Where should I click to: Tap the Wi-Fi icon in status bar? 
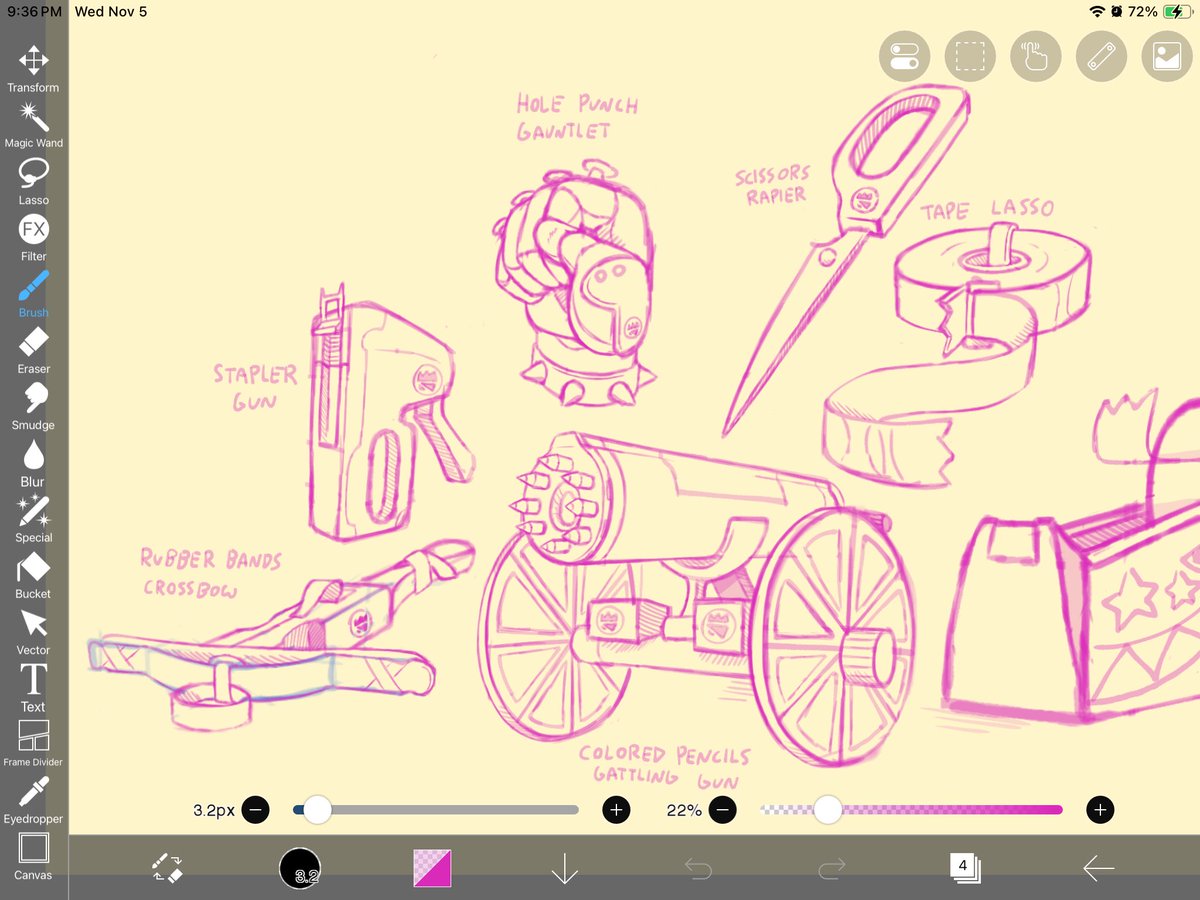coord(1098,12)
